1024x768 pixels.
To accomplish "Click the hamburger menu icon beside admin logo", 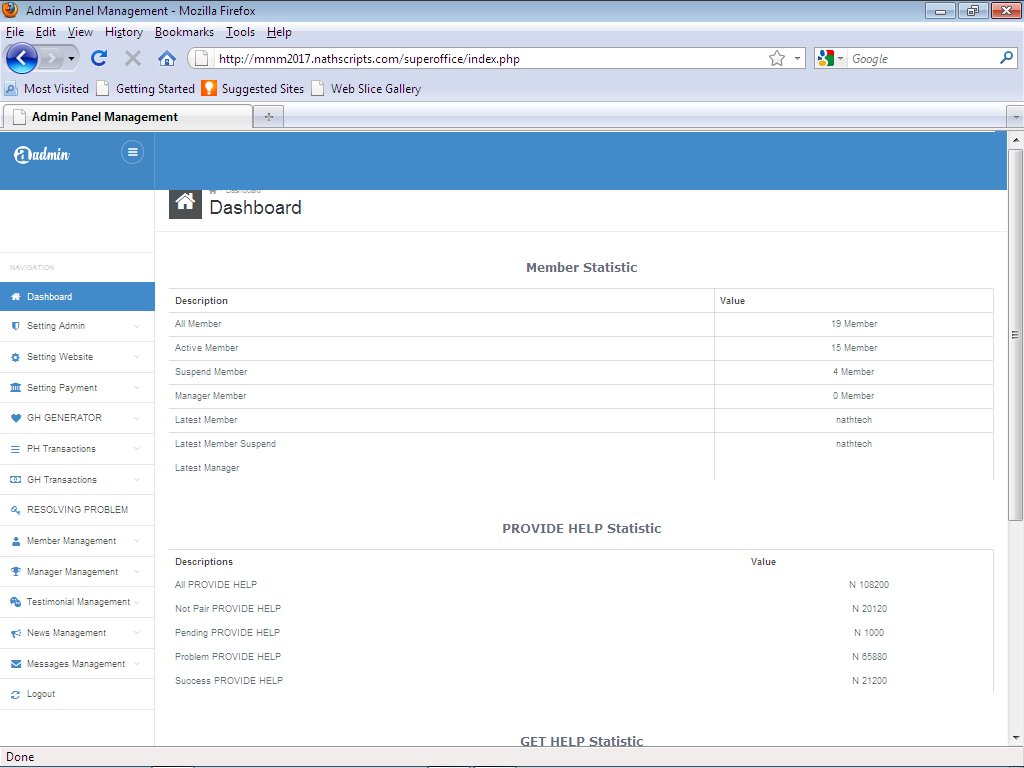I will coord(132,152).
